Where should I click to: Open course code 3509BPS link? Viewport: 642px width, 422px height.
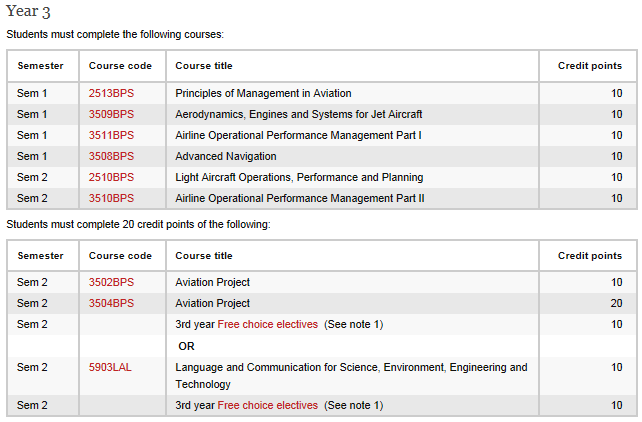coord(111,114)
